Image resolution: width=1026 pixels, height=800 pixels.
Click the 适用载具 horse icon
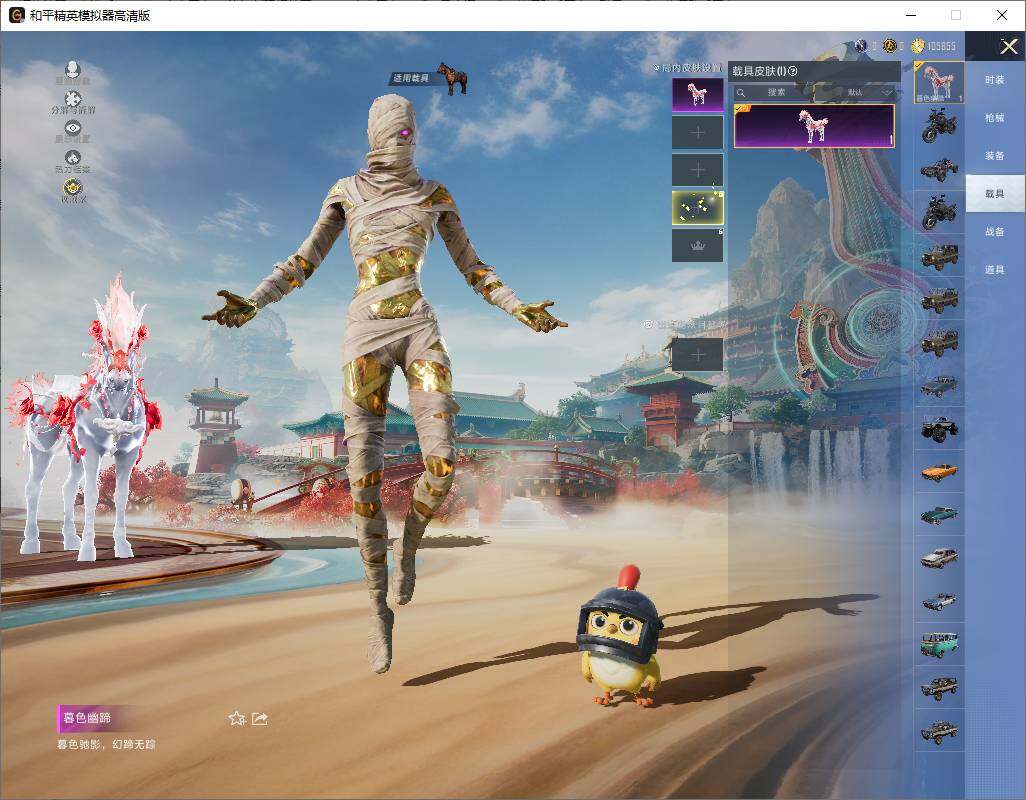[x=453, y=78]
